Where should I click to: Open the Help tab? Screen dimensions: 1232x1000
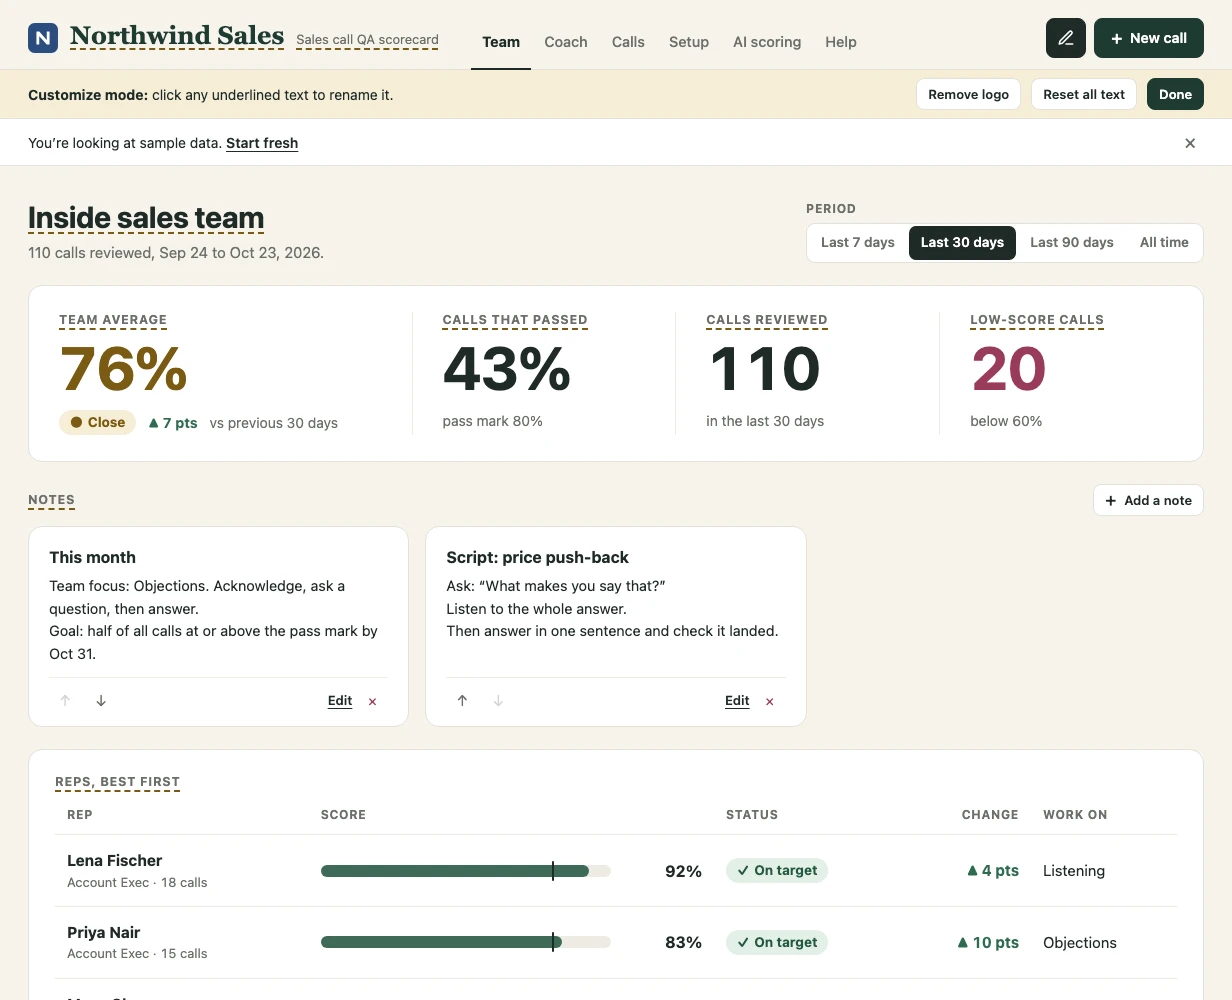[841, 42]
